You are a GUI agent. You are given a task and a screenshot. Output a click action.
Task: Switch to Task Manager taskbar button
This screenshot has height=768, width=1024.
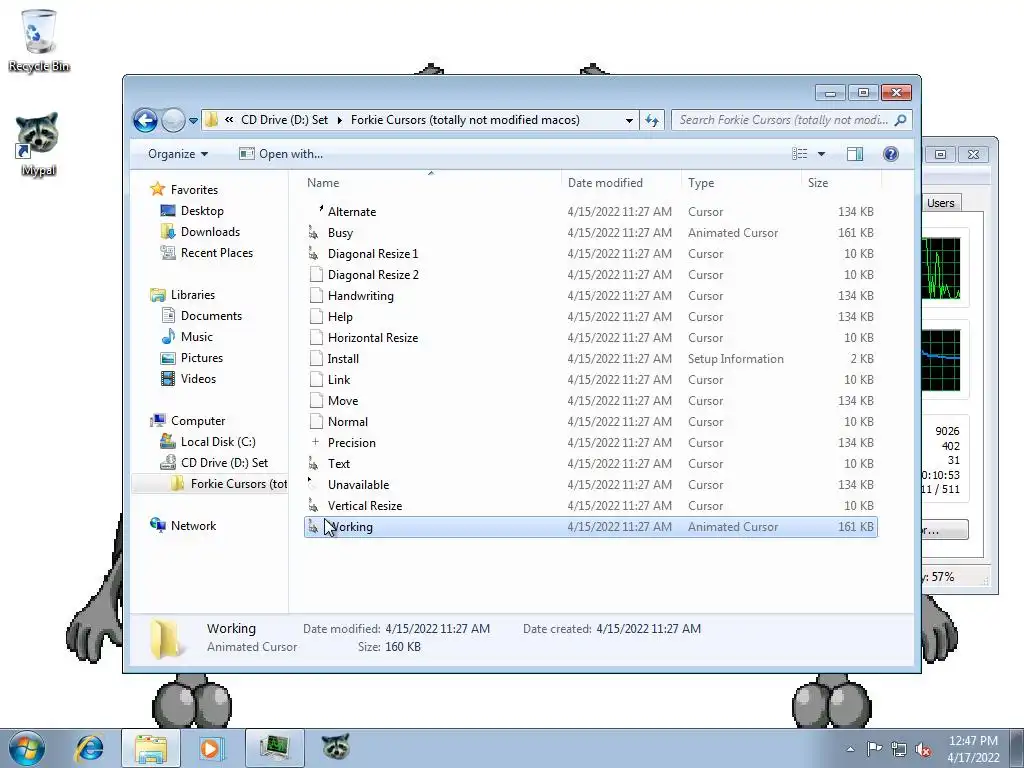(275, 748)
